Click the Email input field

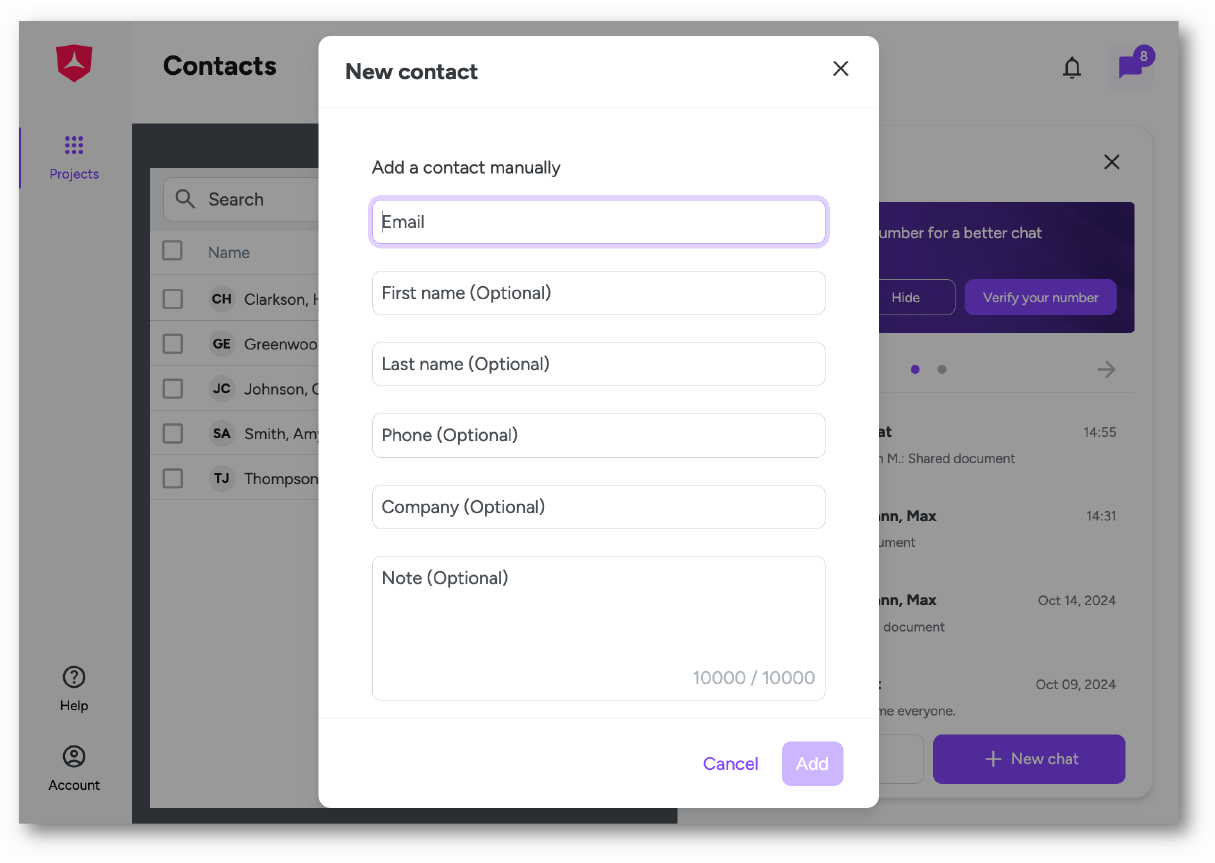click(x=599, y=222)
